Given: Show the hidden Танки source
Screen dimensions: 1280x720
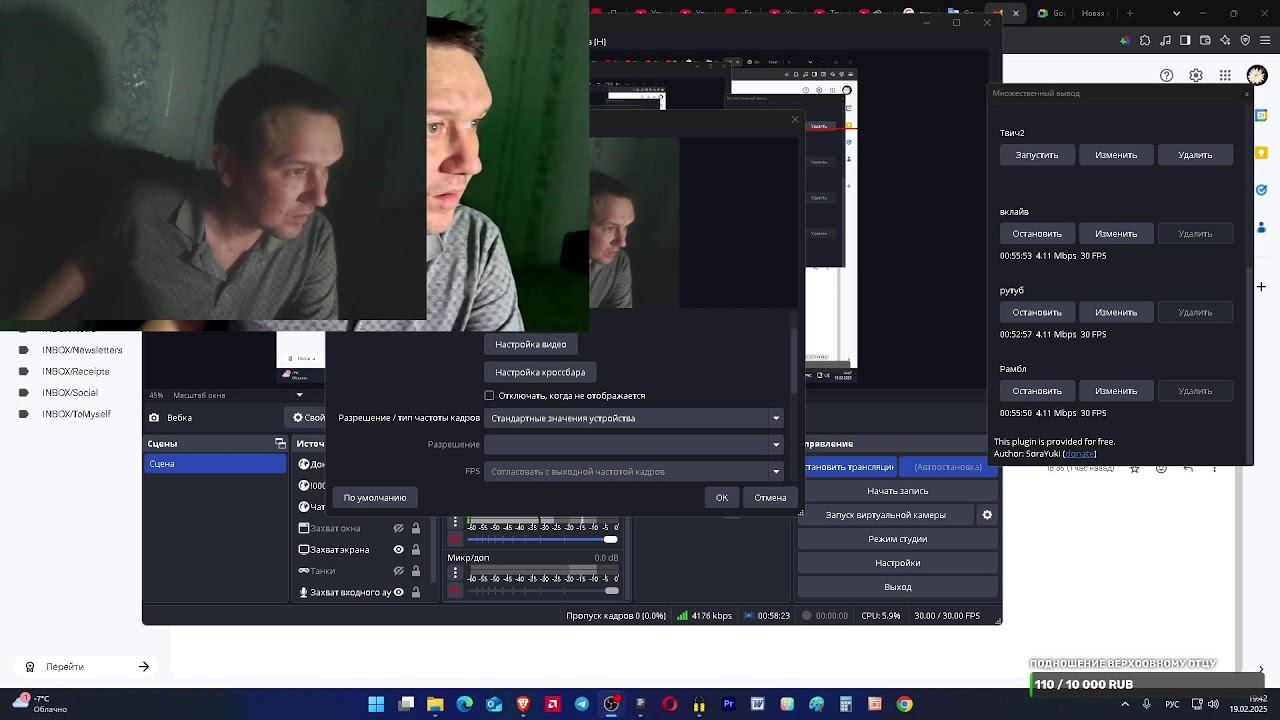Looking at the screenshot, I should tap(398, 571).
